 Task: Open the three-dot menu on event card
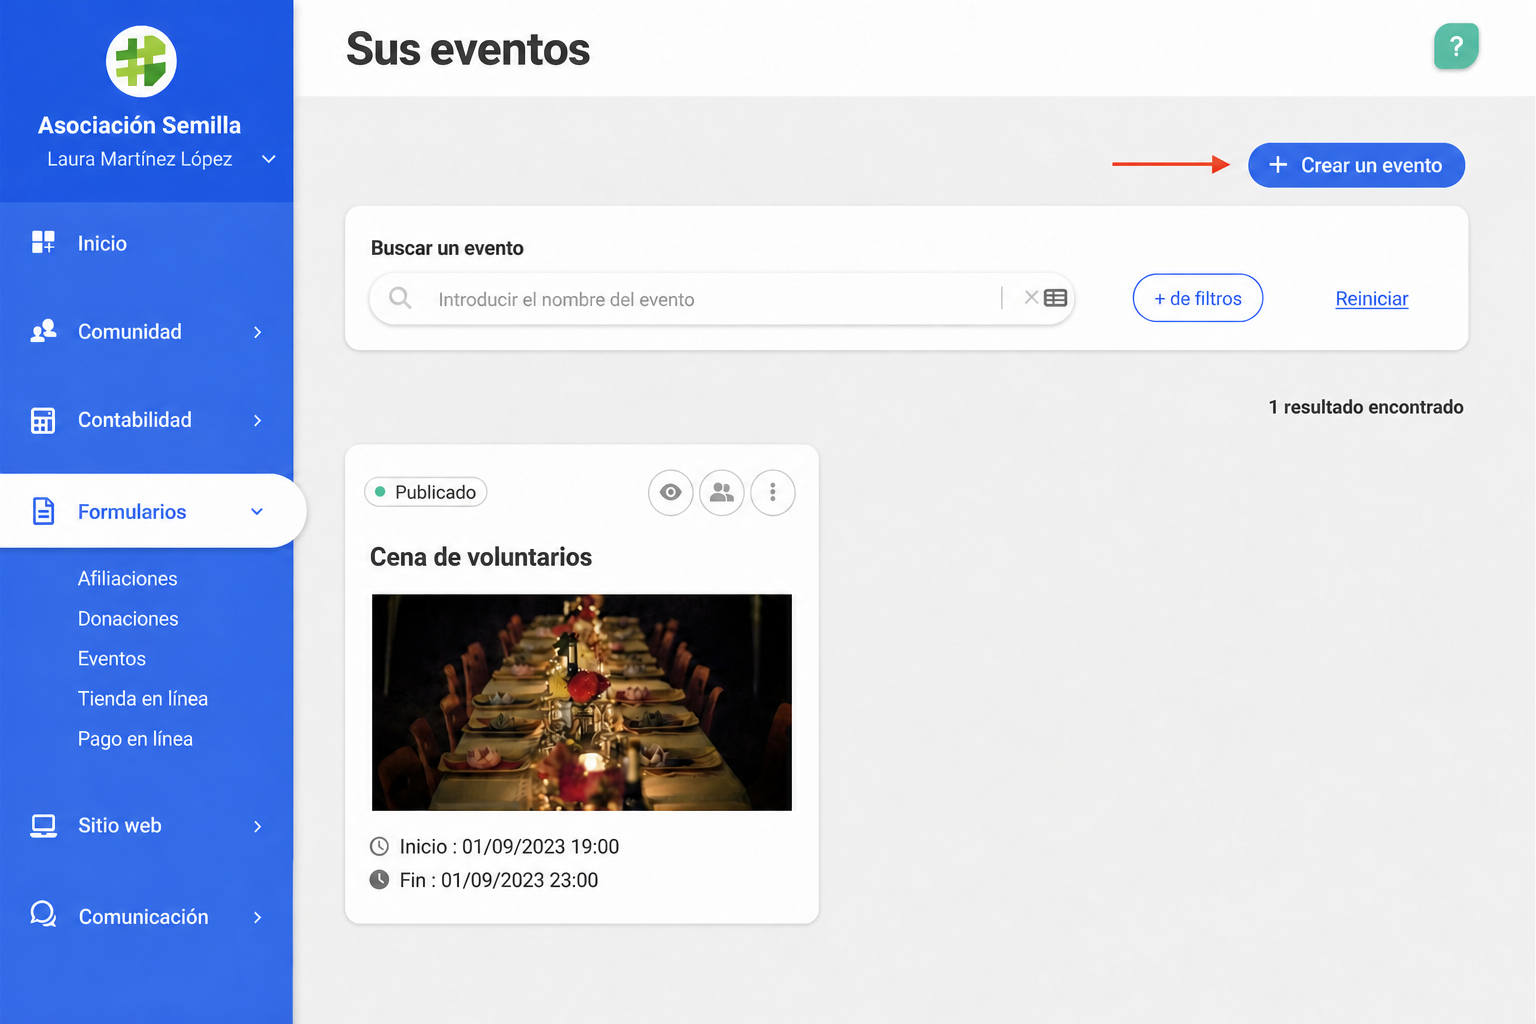click(773, 493)
